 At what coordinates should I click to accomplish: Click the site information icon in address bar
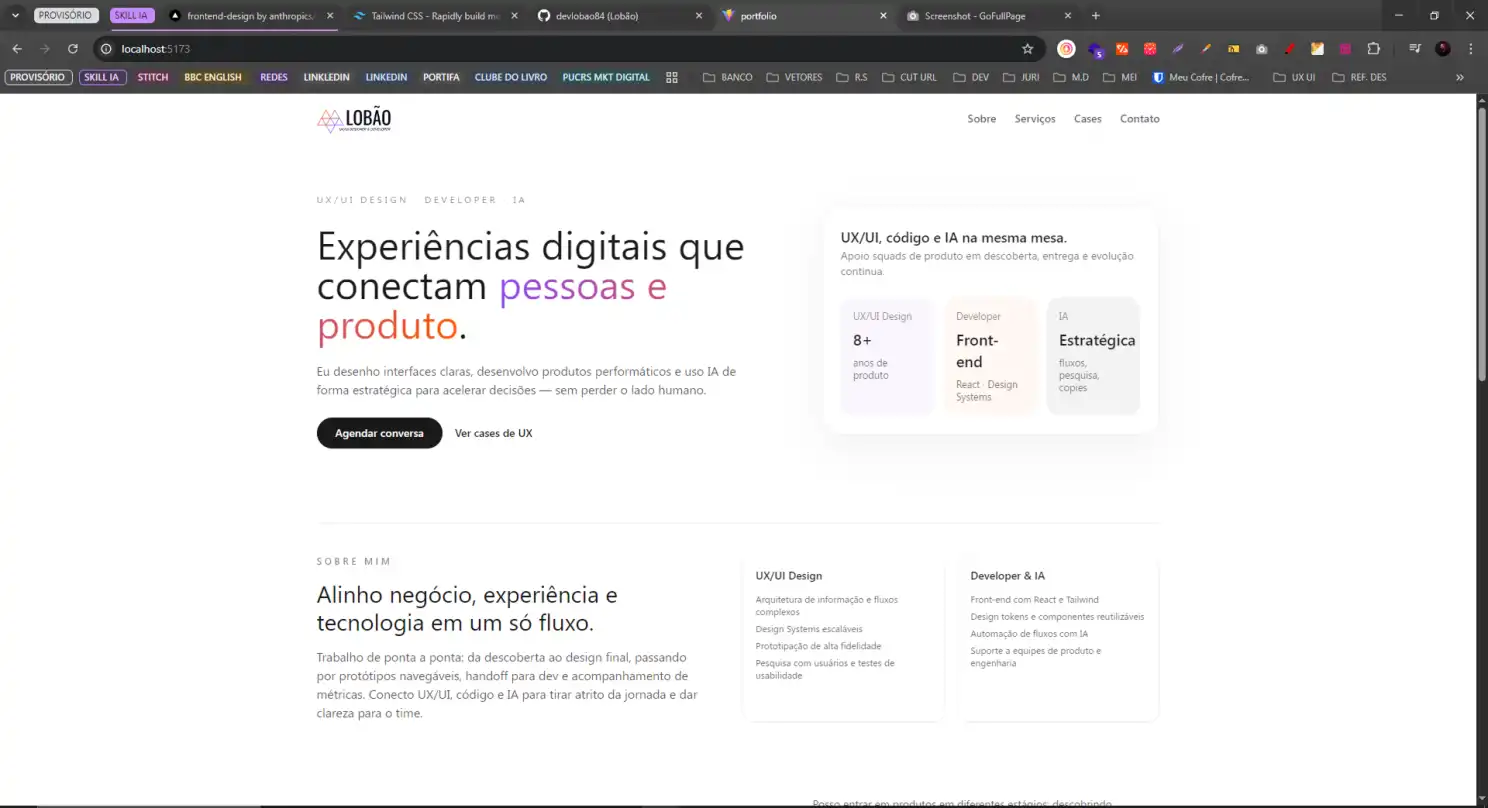106,48
